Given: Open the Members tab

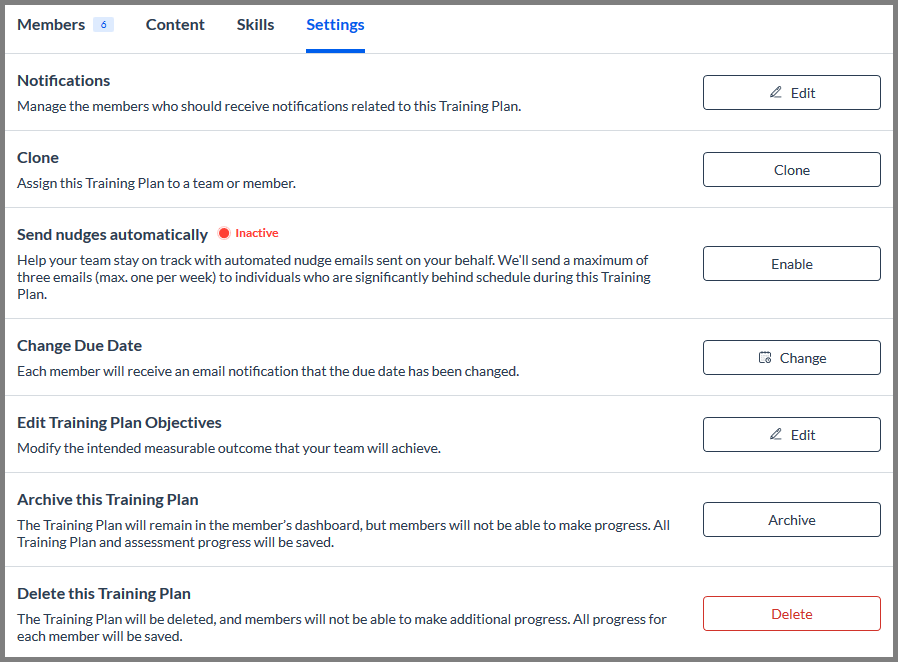Looking at the screenshot, I should point(51,25).
